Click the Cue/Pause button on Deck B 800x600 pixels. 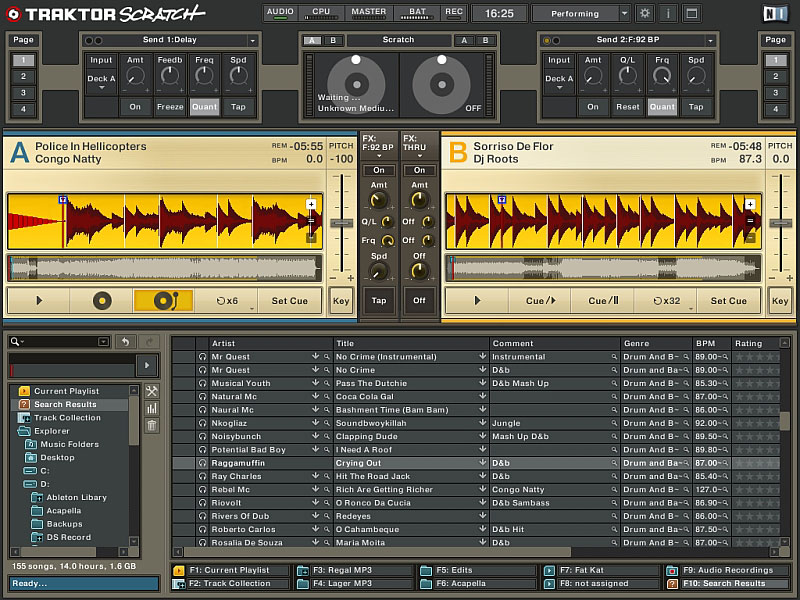click(604, 300)
